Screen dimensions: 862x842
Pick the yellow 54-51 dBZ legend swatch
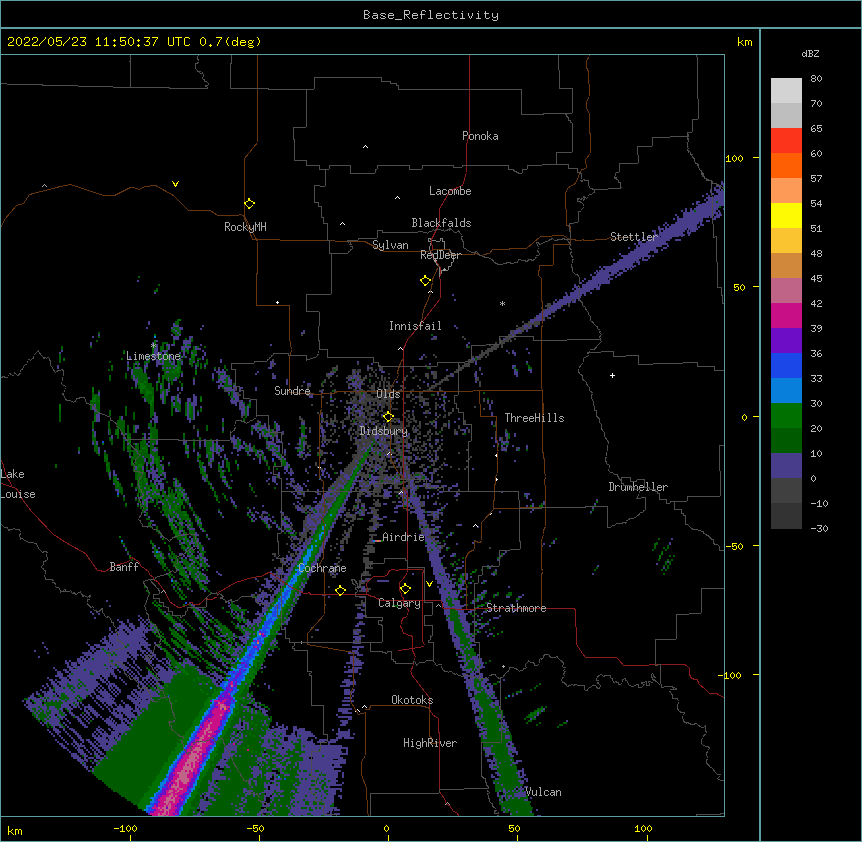pos(786,215)
